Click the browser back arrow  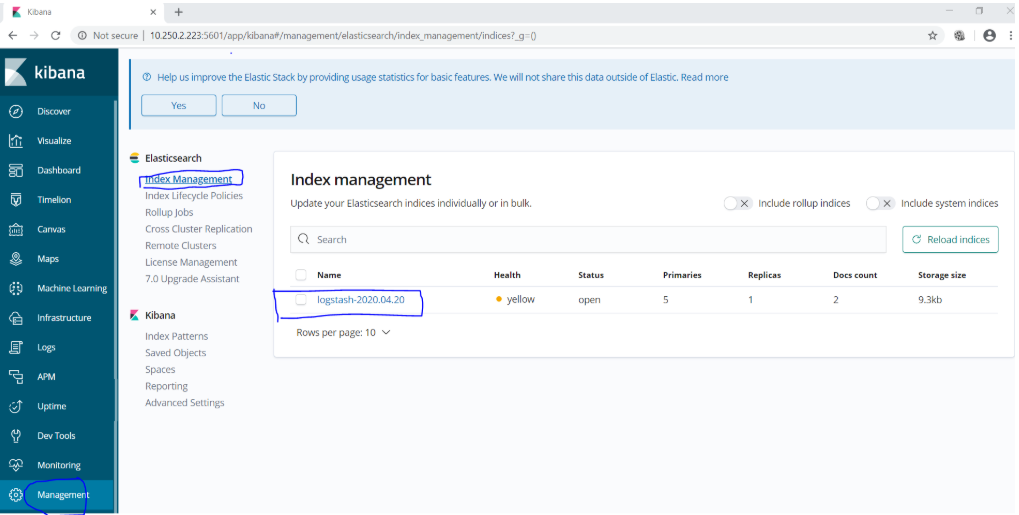[13, 36]
